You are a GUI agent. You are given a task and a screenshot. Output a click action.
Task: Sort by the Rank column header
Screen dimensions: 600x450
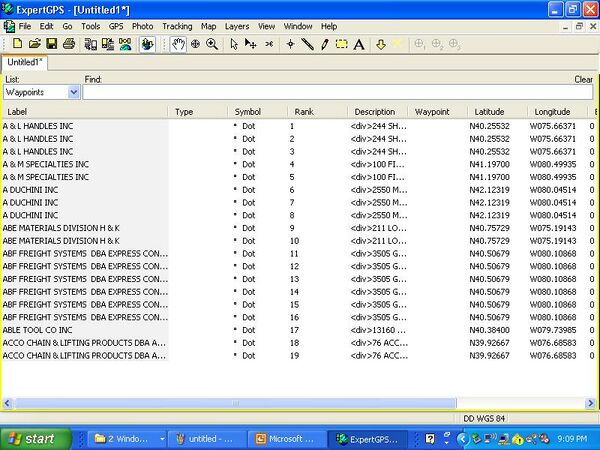click(317, 112)
